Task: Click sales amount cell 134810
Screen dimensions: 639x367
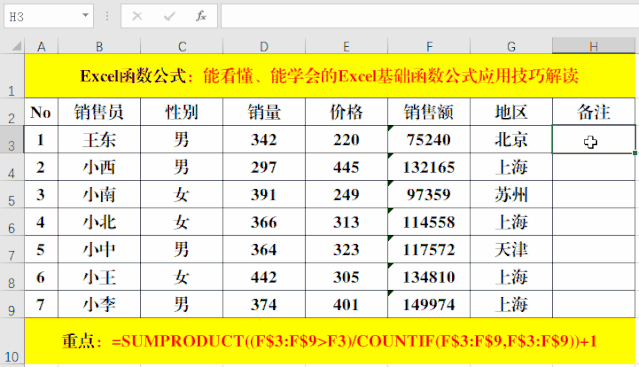Action: coord(429,277)
